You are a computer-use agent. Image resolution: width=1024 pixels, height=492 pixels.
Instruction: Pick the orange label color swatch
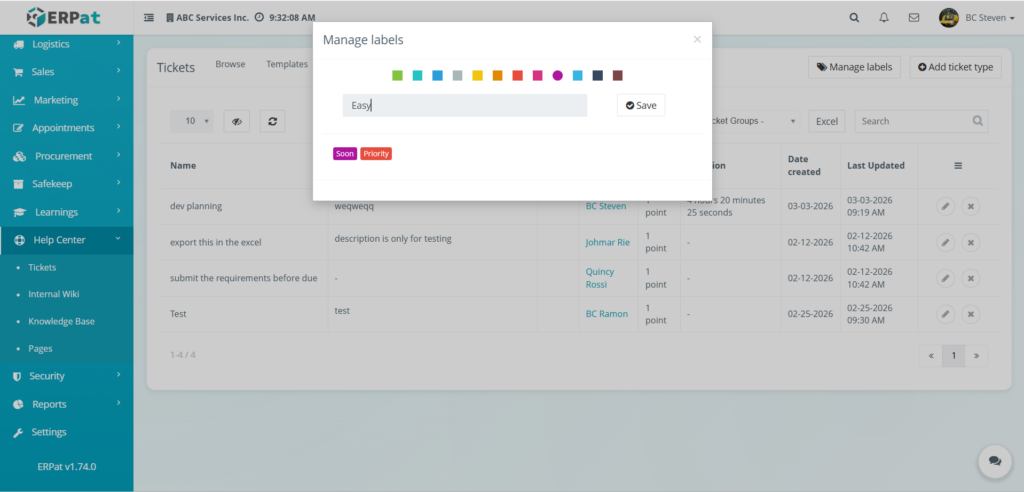click(498, 76)
